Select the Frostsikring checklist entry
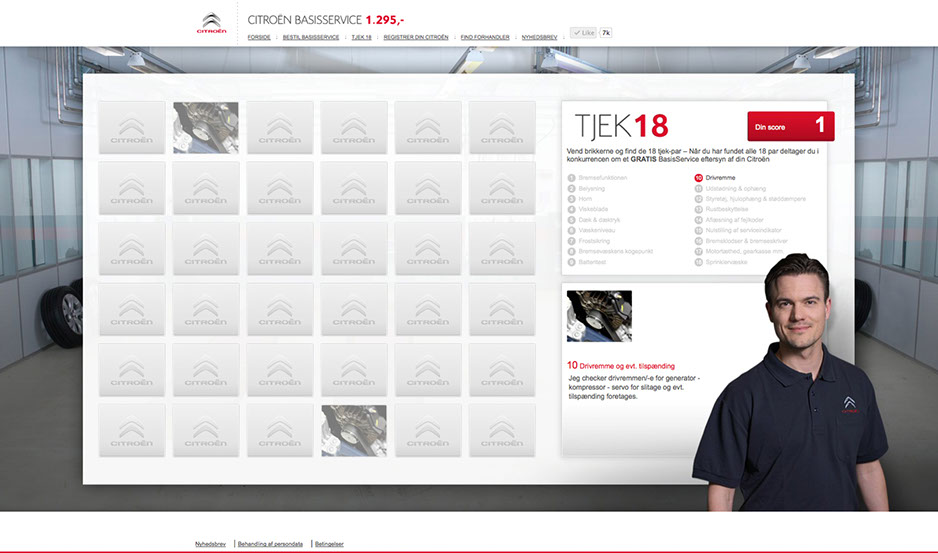This screenshot has width=938, height=553. tap(589, 241)
